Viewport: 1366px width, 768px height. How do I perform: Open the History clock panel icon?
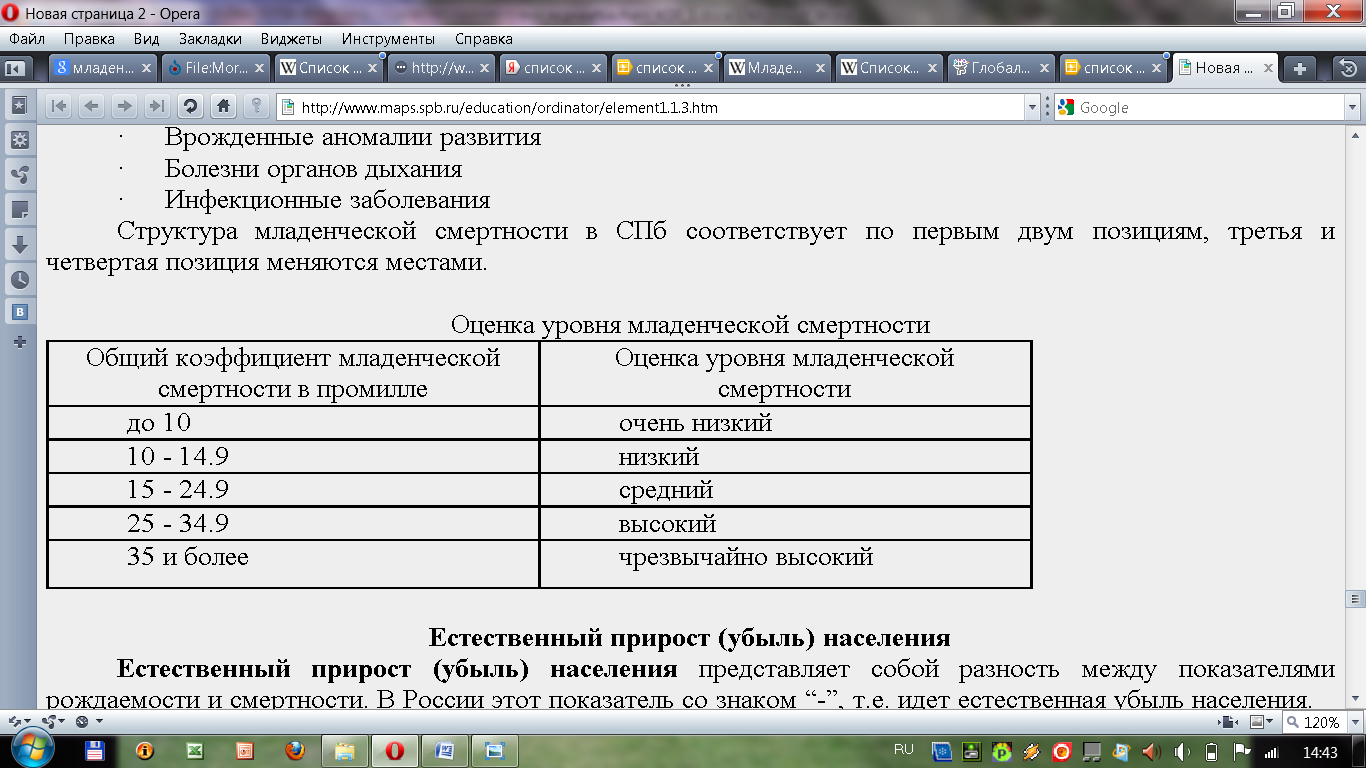19,279
